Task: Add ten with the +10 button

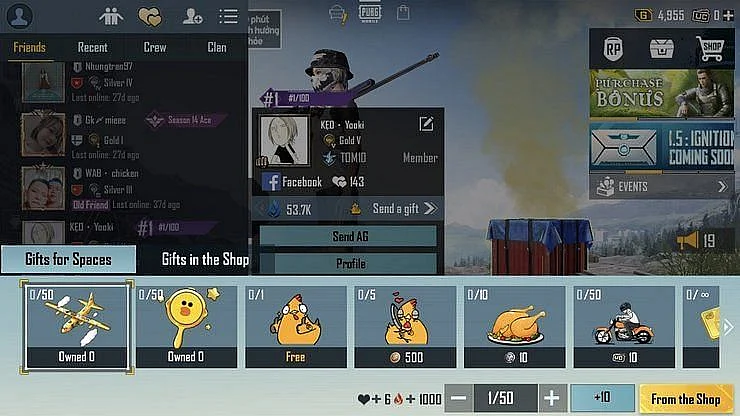Action: pos(602,397)
